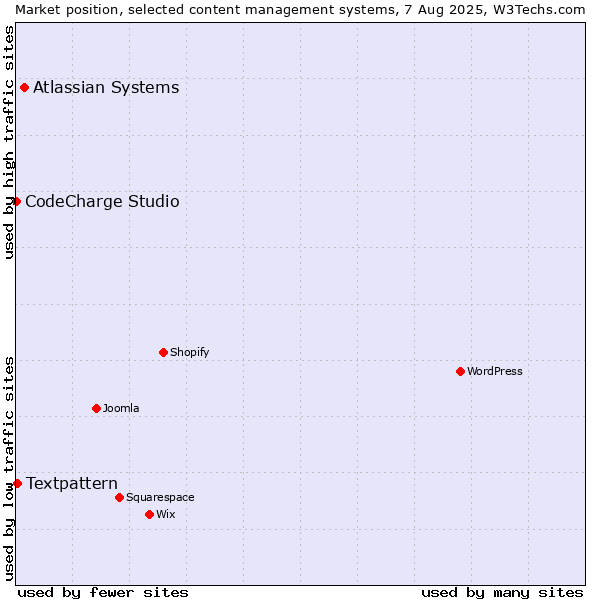Image resolution: width=600 pixels, height=600 pixels.
Task: Click the 'used by fewer sites' axis label
Action: tap(103, 593)
